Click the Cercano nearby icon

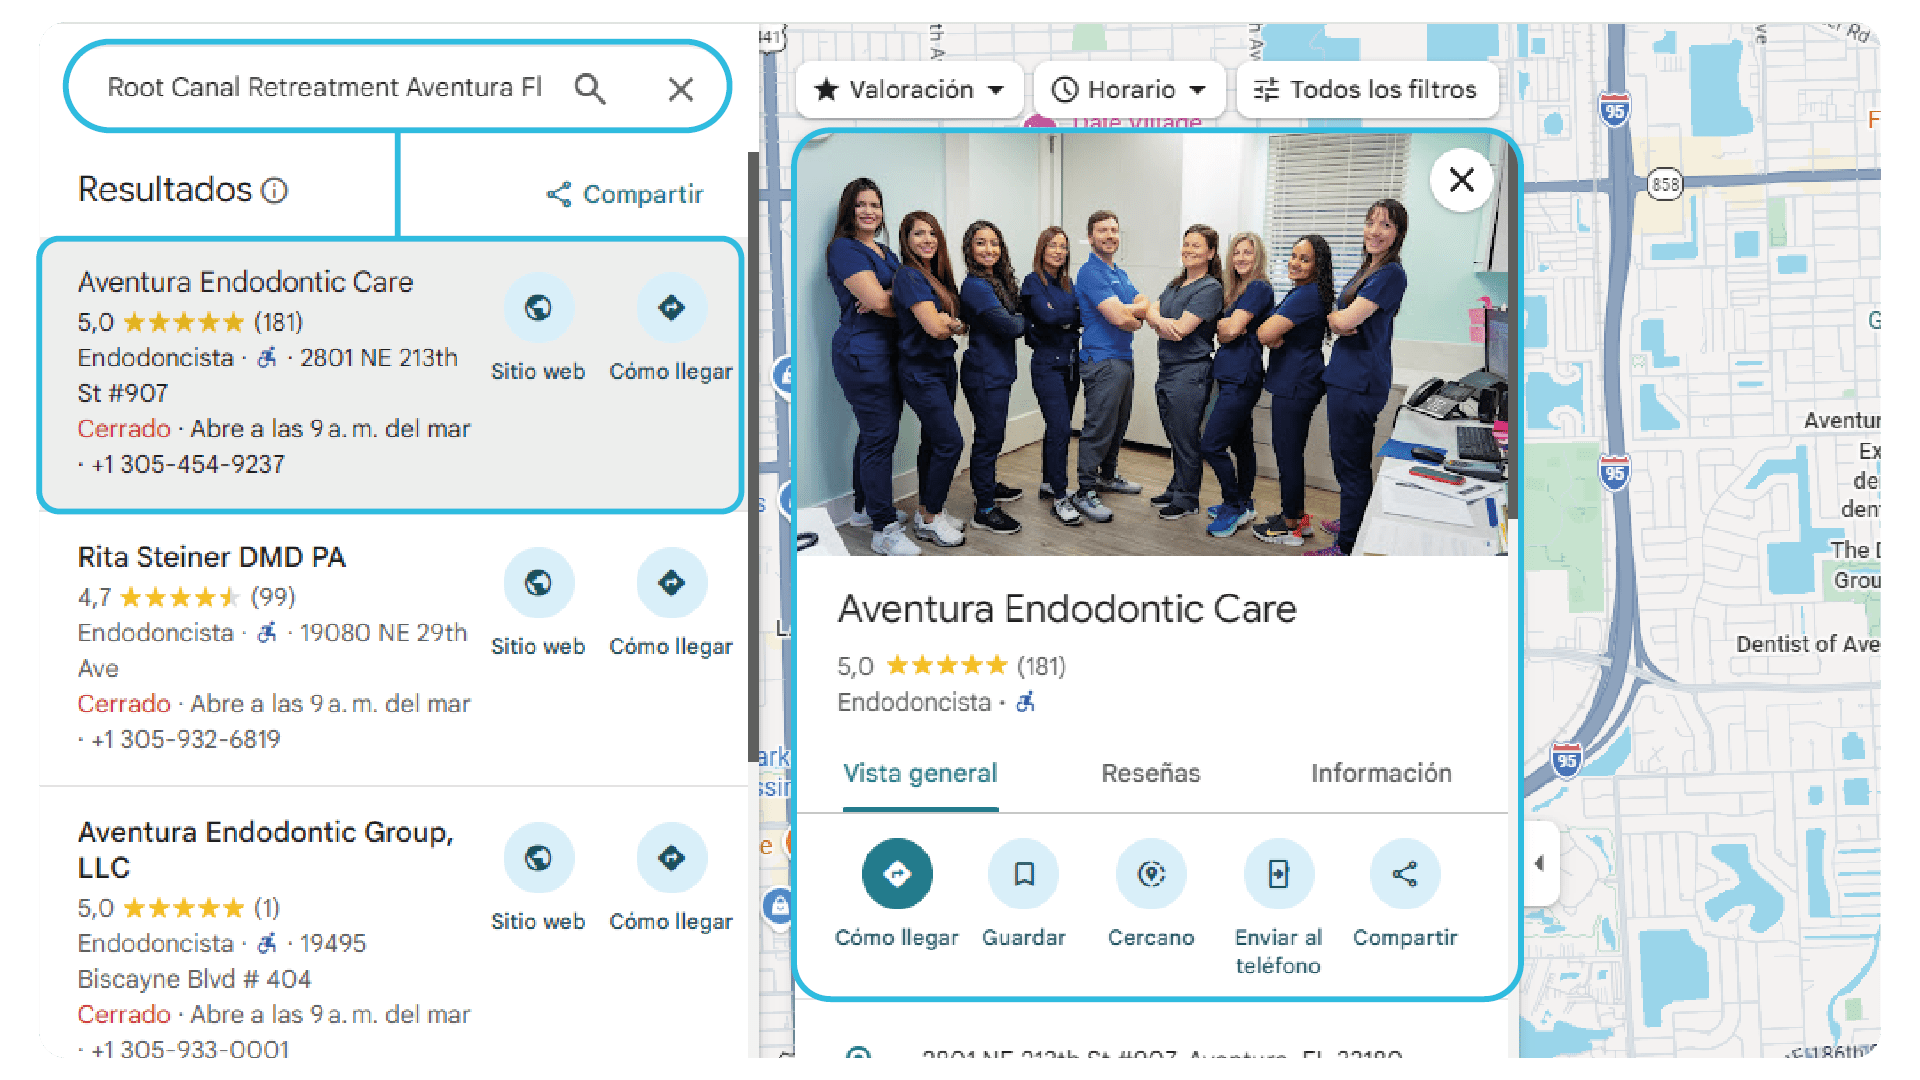tap(1151, 874)
